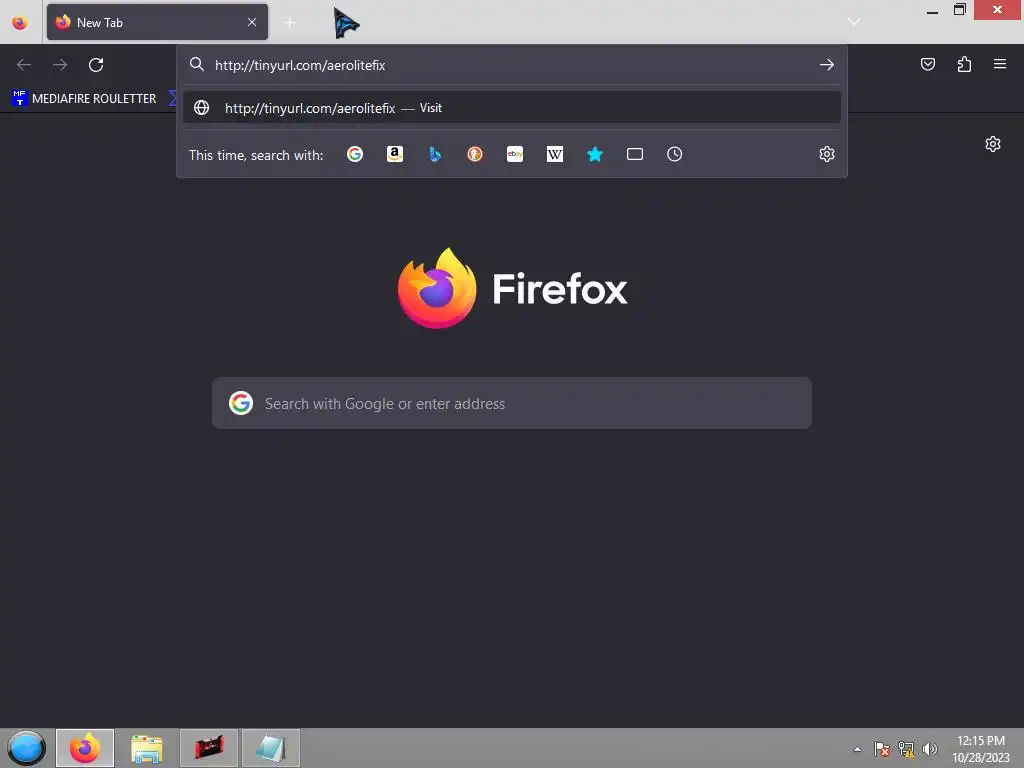Open Action Center flag icon
The image size is (1024, 768).
coord(881,749)
